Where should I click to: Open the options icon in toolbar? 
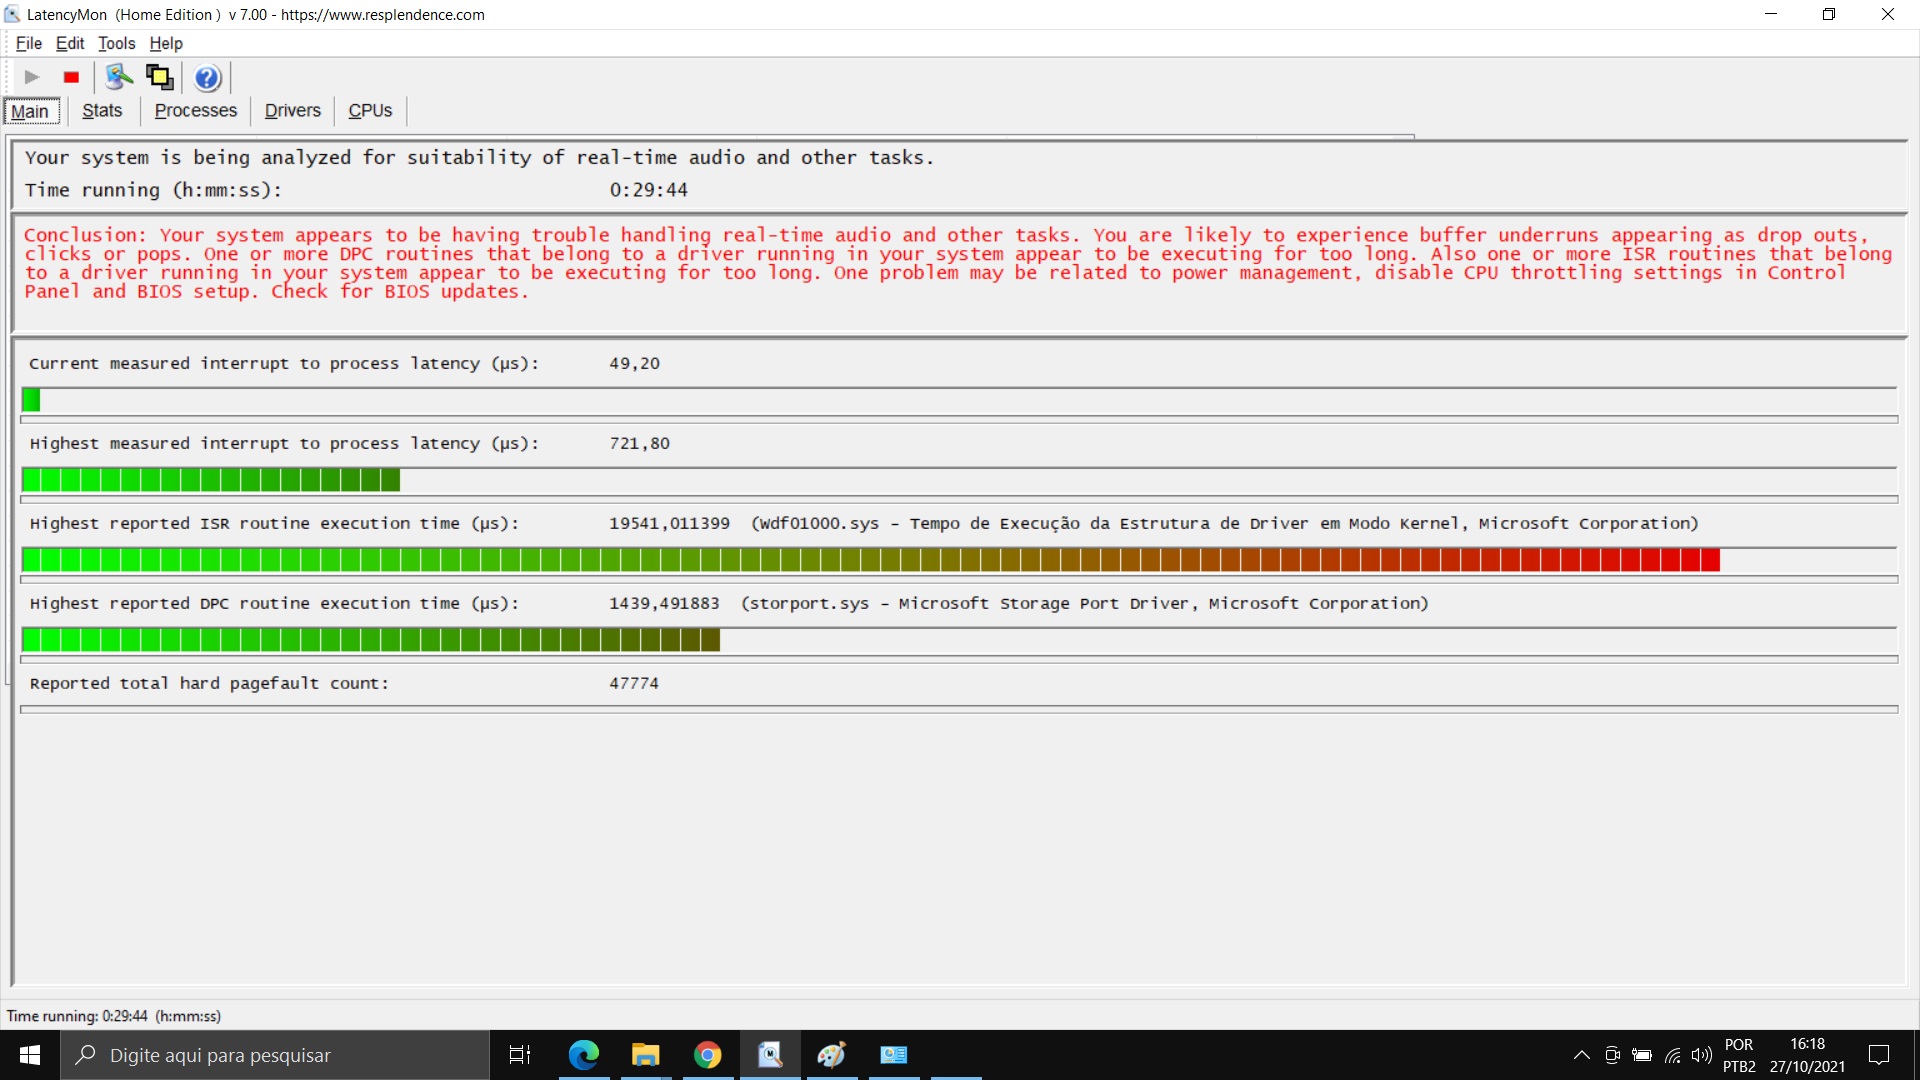click(x=119, y=77)
